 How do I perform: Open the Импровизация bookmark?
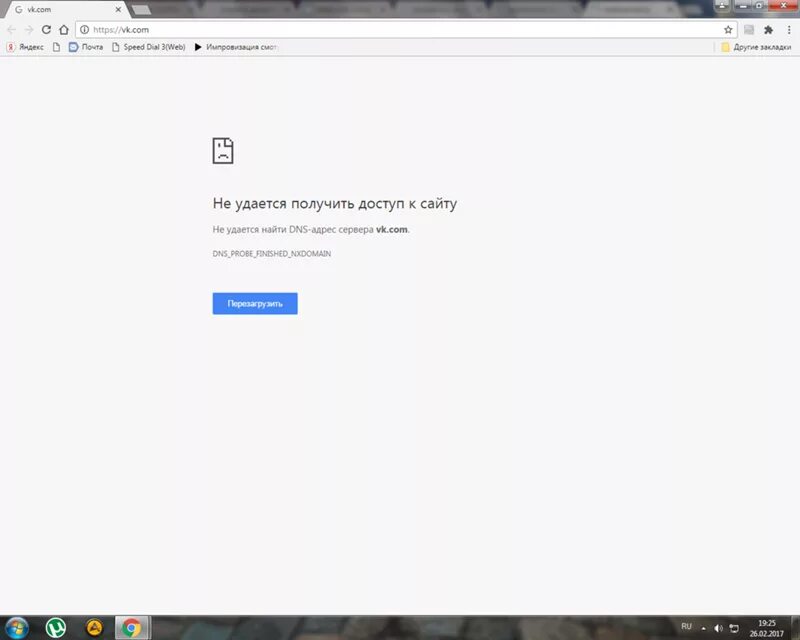click(x=235, y=47)
